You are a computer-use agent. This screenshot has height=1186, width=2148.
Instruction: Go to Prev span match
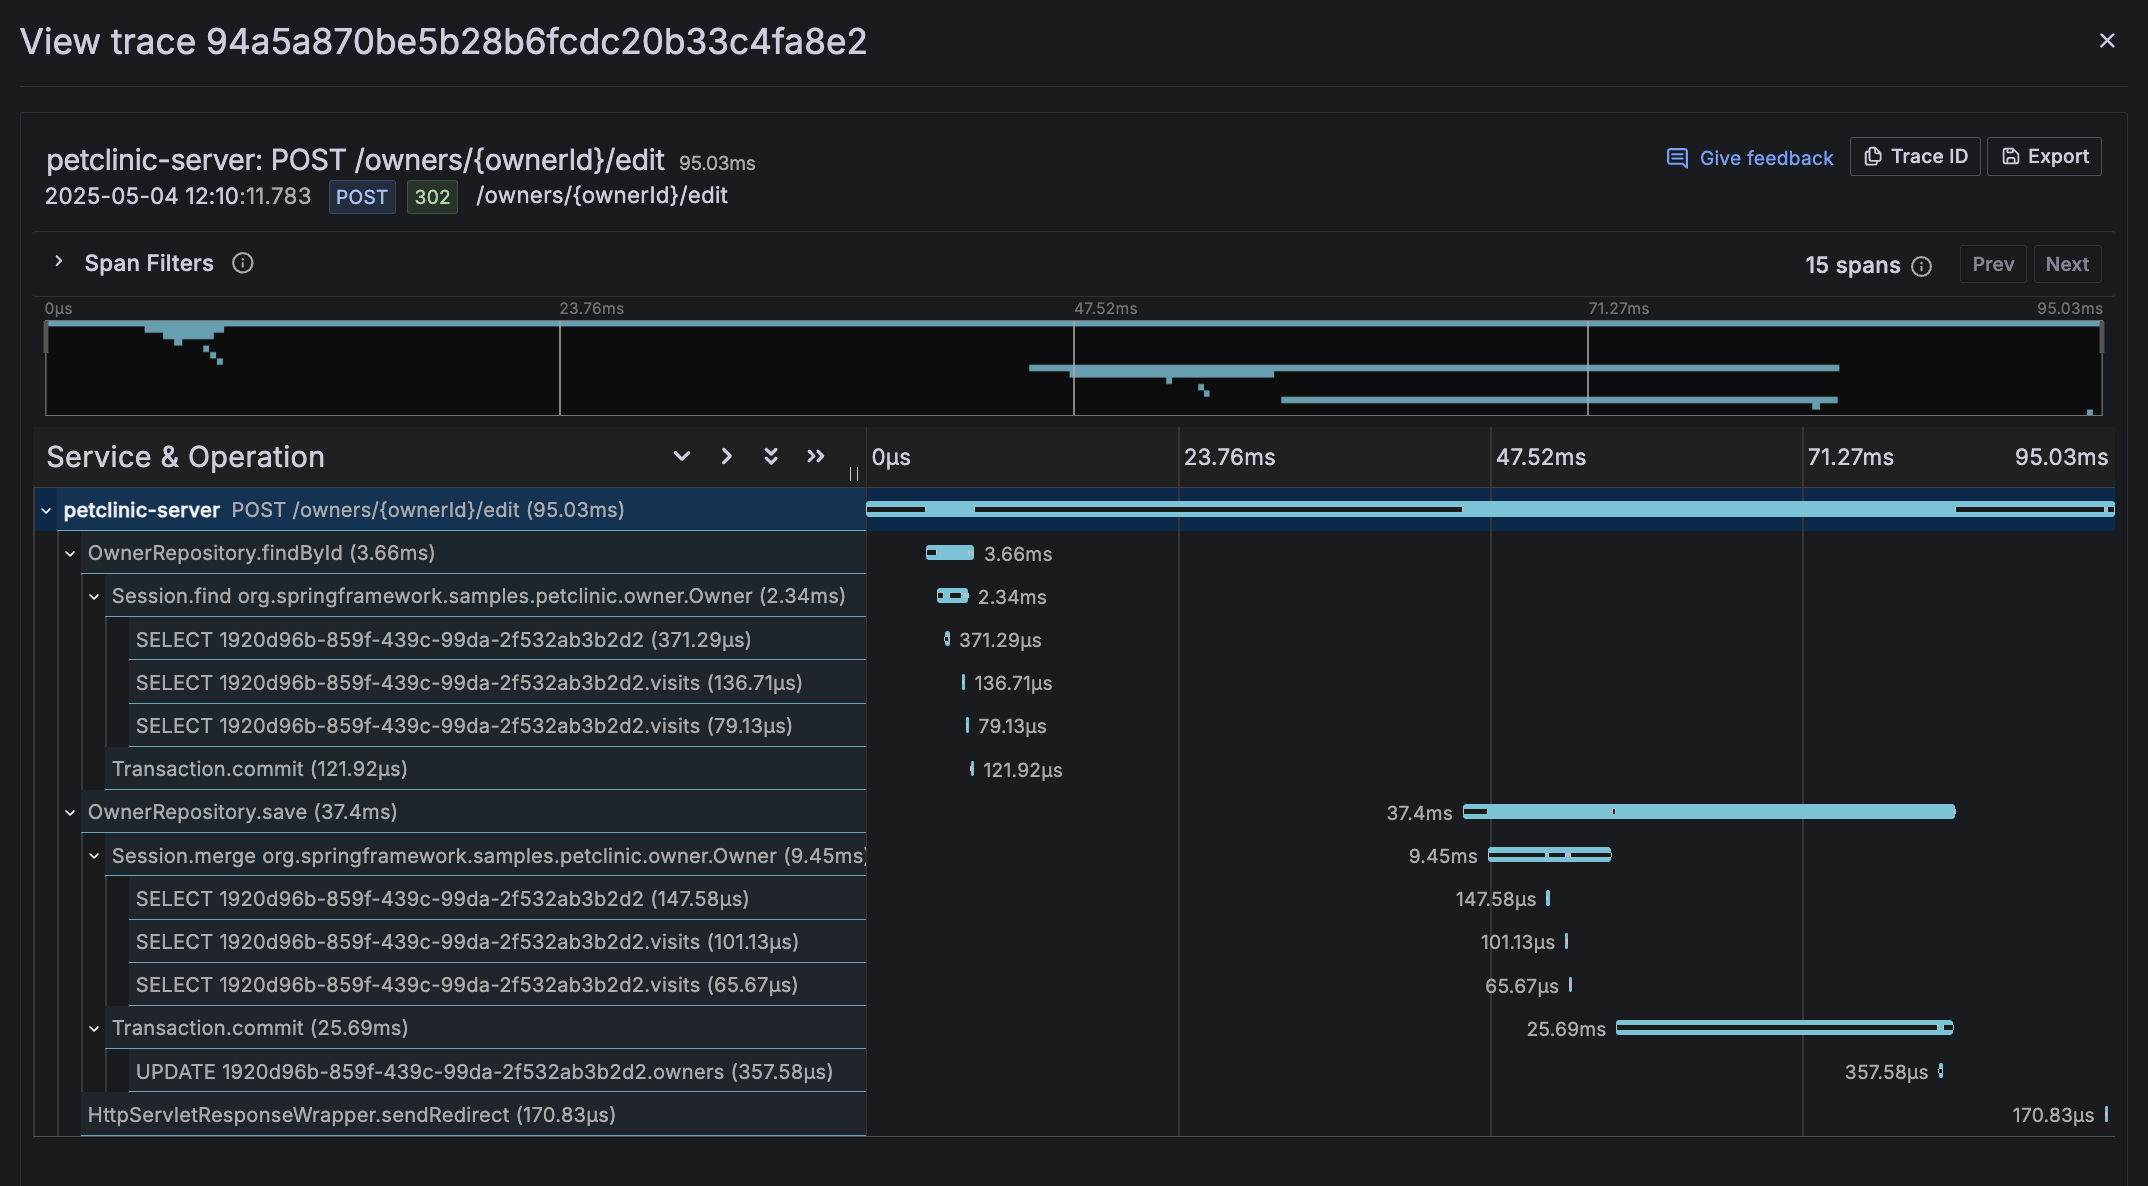[1993, 264]
